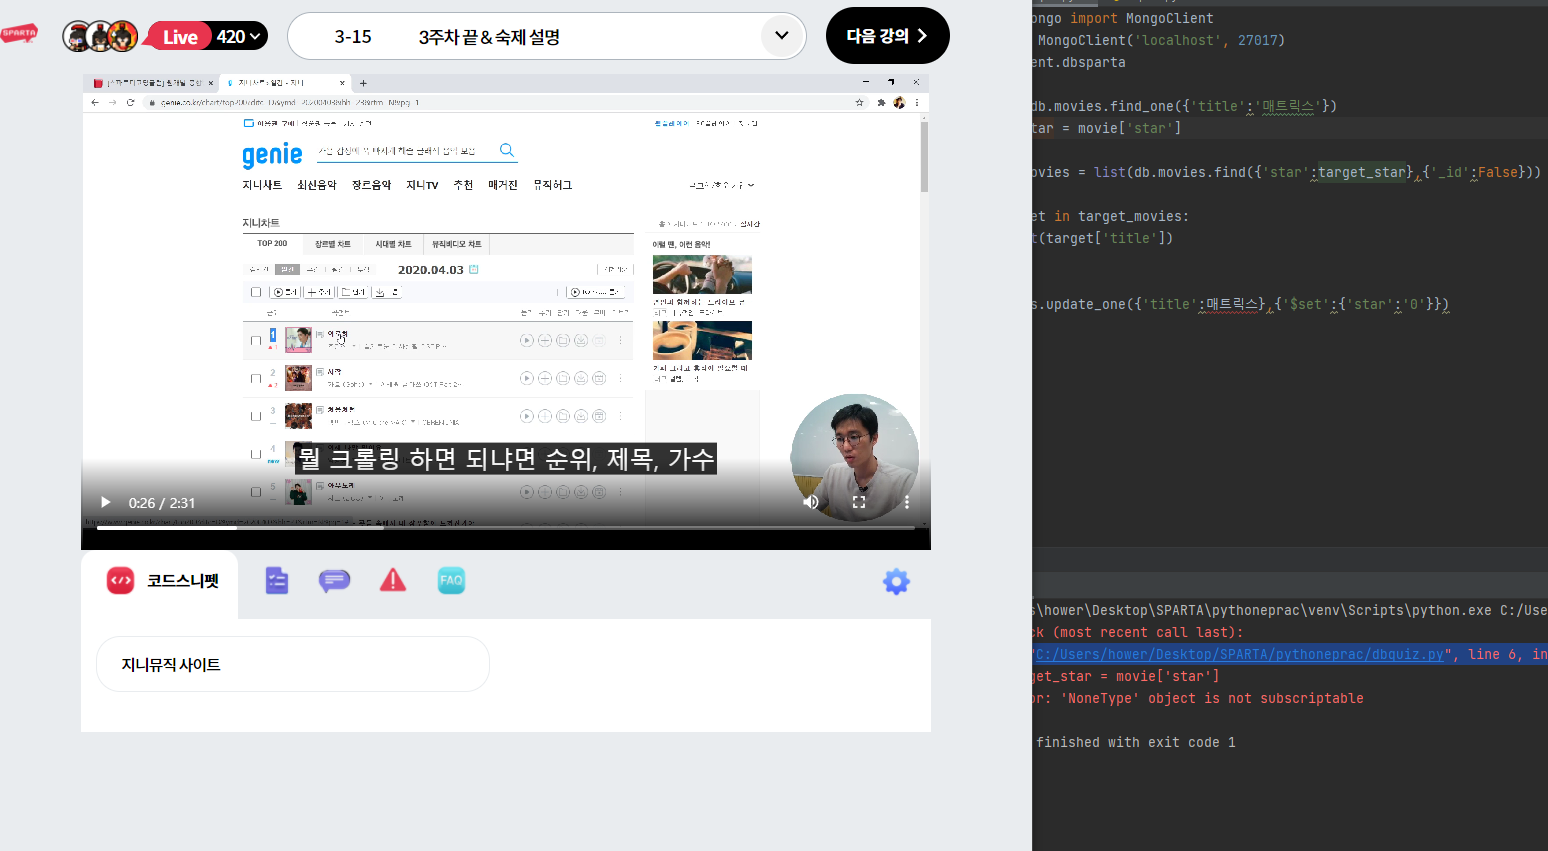Play the lecture video
The image size is (1548, 851).
[x=106, y=502]
